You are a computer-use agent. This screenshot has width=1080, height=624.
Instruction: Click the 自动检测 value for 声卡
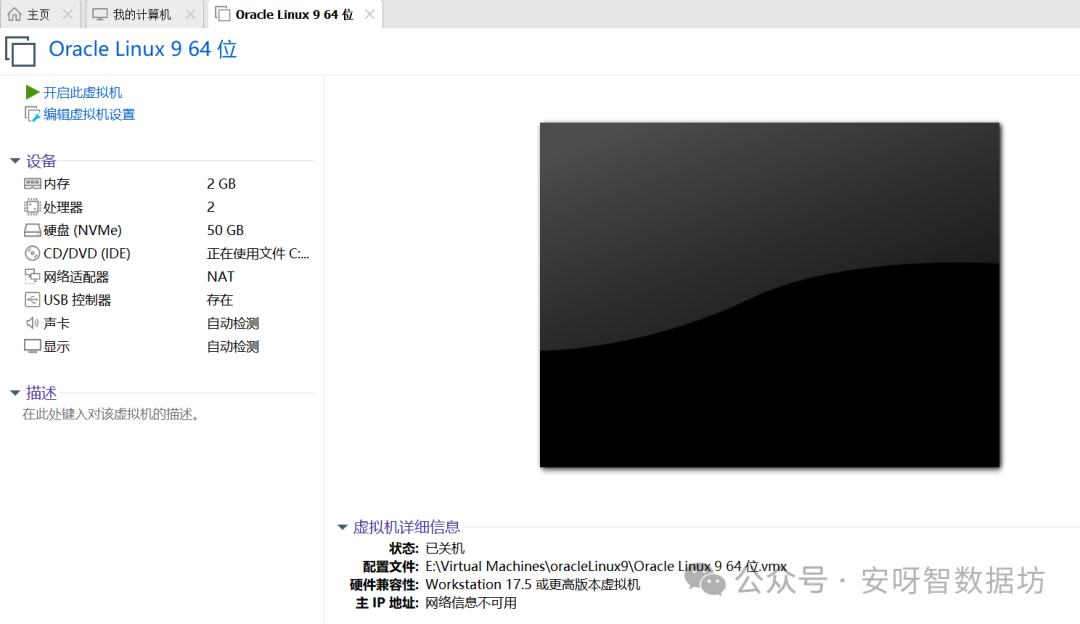tap(233, 323)
